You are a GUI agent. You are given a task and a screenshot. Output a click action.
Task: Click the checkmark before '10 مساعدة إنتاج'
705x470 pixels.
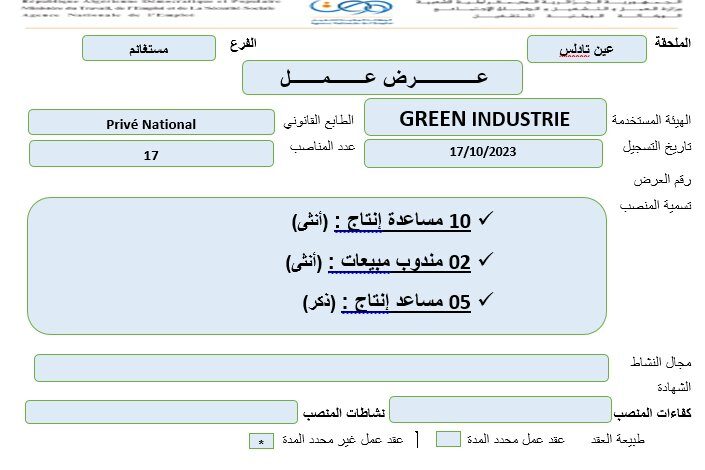pos(486,219)
